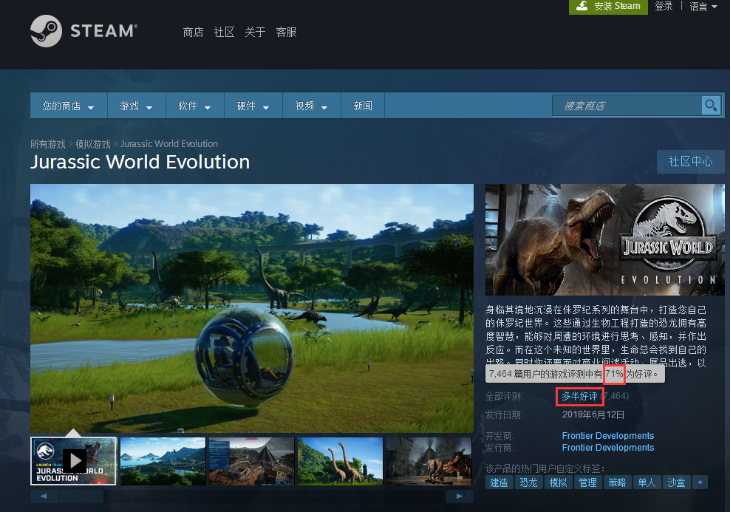The height and width of the screenshot is (513, 731).
Task: Open the 客服 support menu item
Action: click(x=286, y=32)
